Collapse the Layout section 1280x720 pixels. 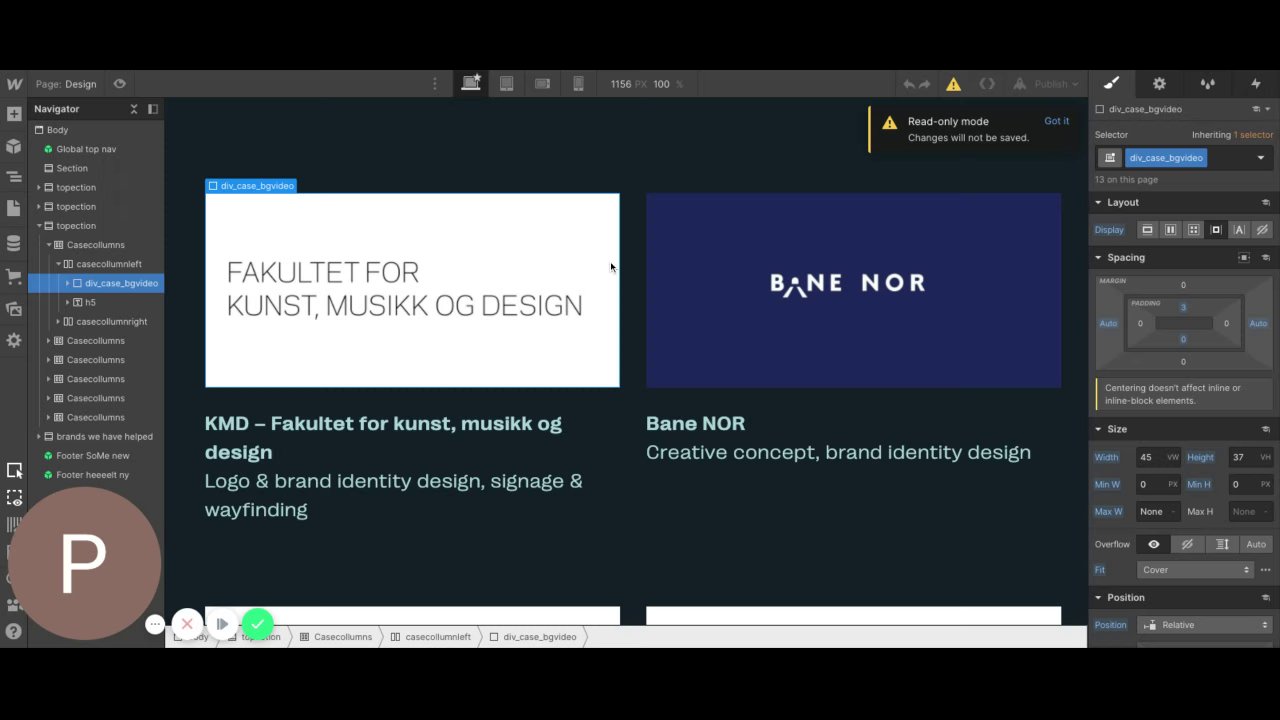[x=1098, y=202]
